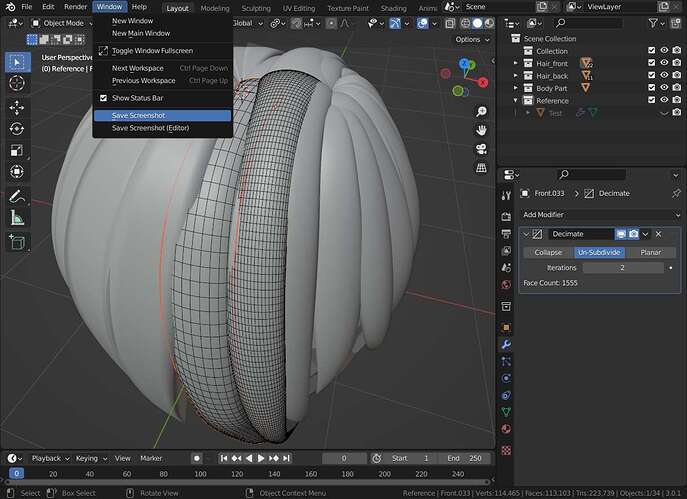Hide the Reference collection in viewport
This screenshot has height=499, width=687.
pyautogui.click(x=664, y=100)
